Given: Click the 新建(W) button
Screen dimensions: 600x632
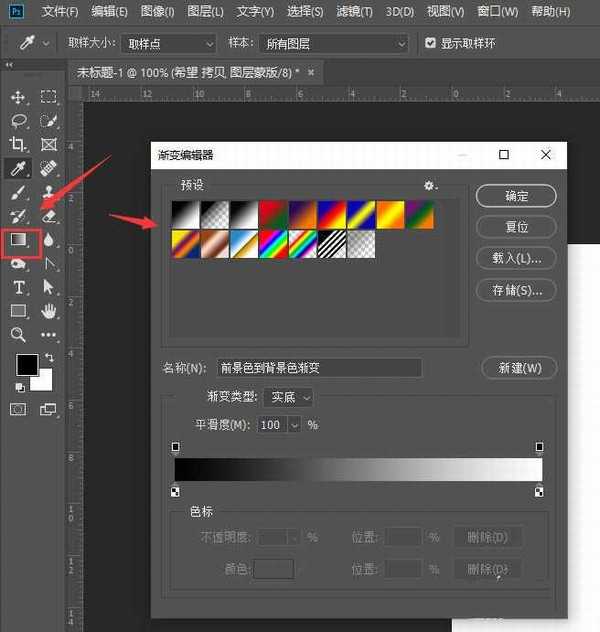Looking at the screenshot, I should pos(519,368).
